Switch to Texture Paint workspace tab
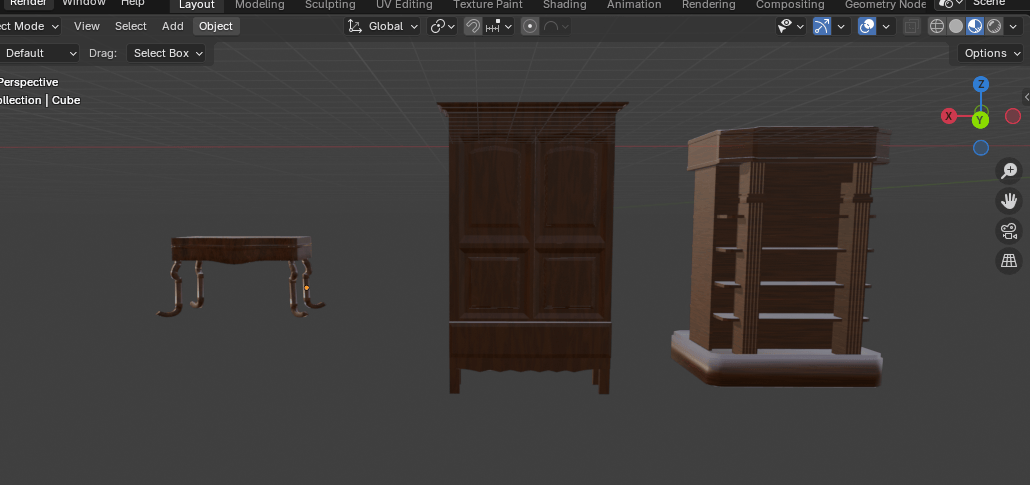The width and height of the screenshot is (1030, 485). tap(488, 5)
